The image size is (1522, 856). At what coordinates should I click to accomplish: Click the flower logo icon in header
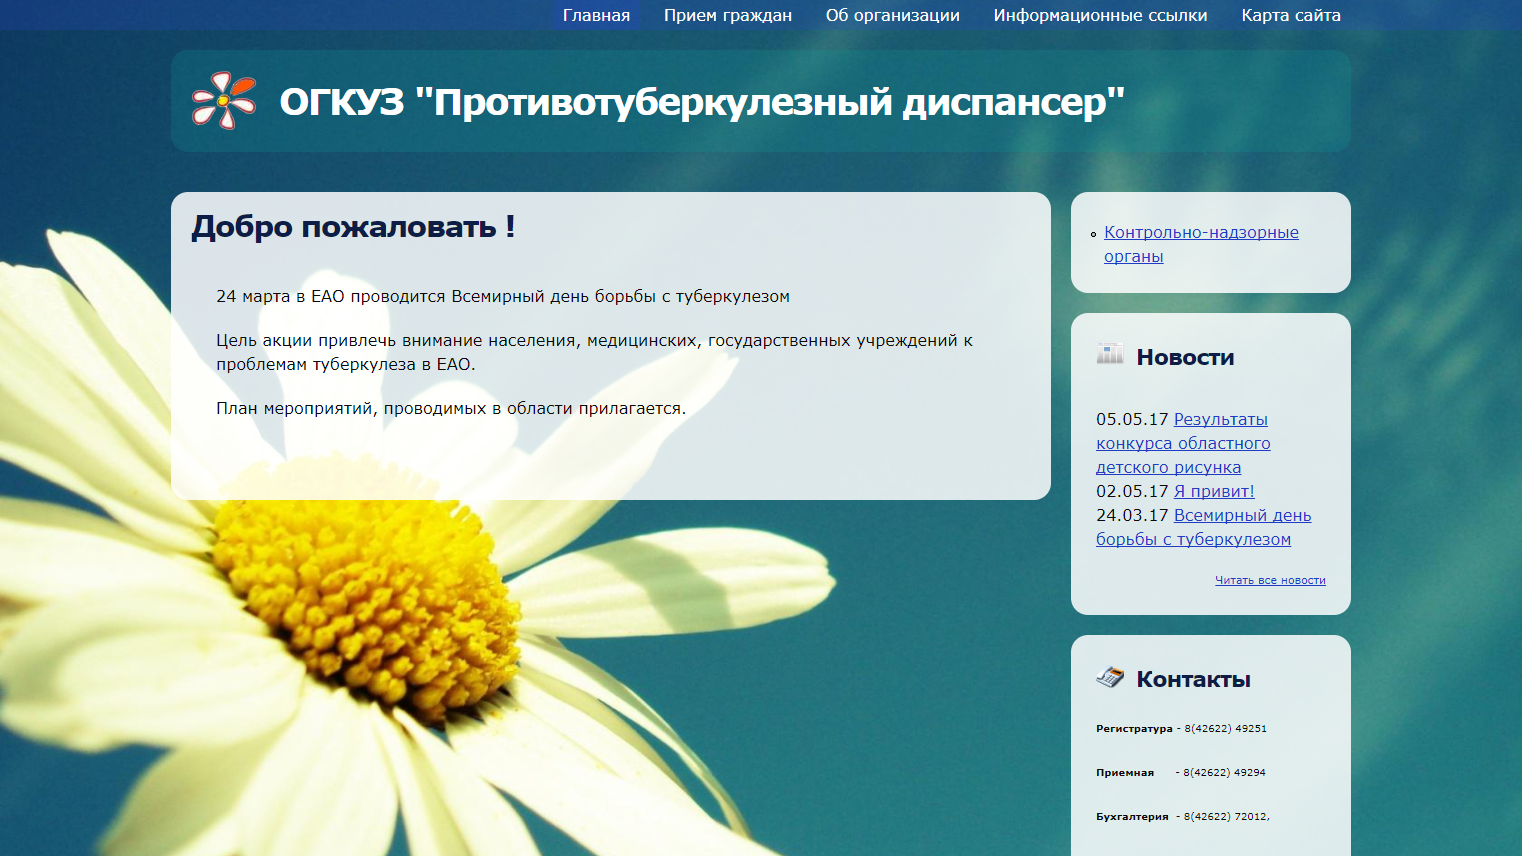tap(224, 101)
